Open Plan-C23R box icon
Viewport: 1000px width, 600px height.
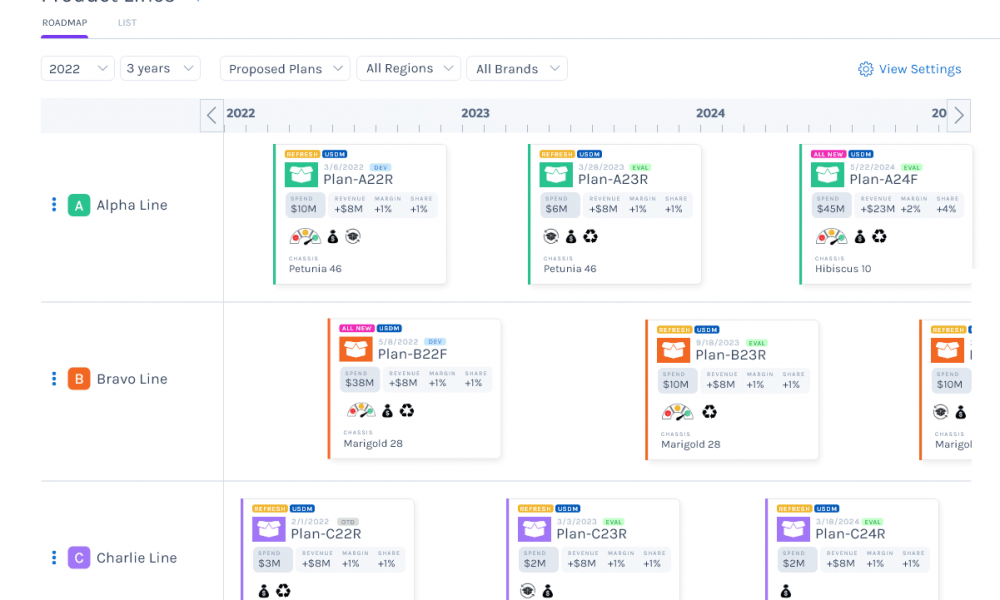(x=534, y=529)
